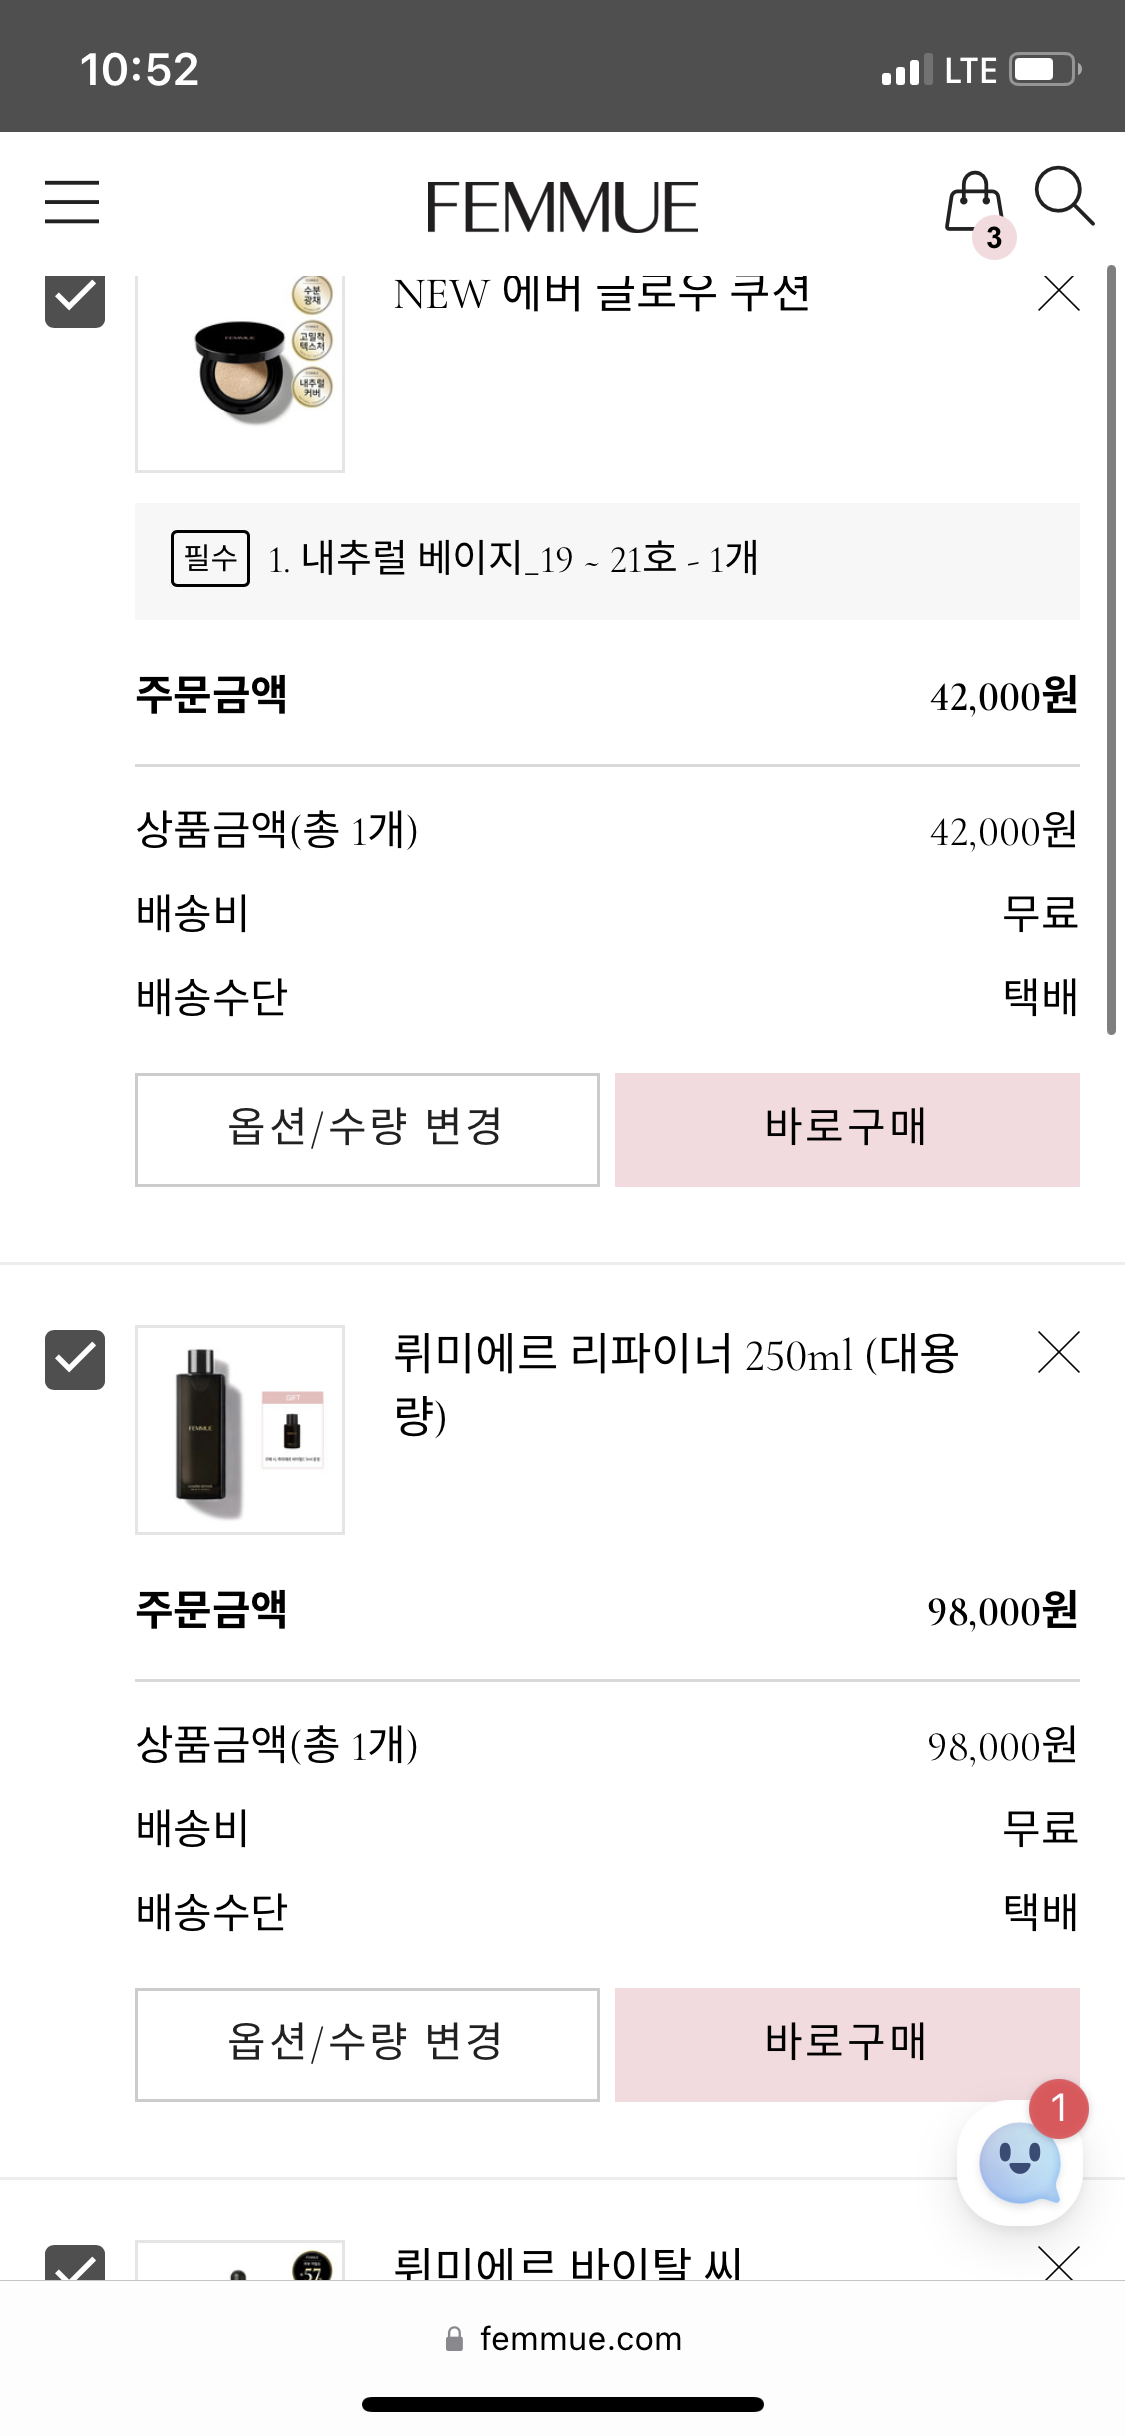Remove the 뤼미에르 바이탈 씨 item
The width and height of the screenshot is (1125, 2436).
[x=1059, y=2262]
